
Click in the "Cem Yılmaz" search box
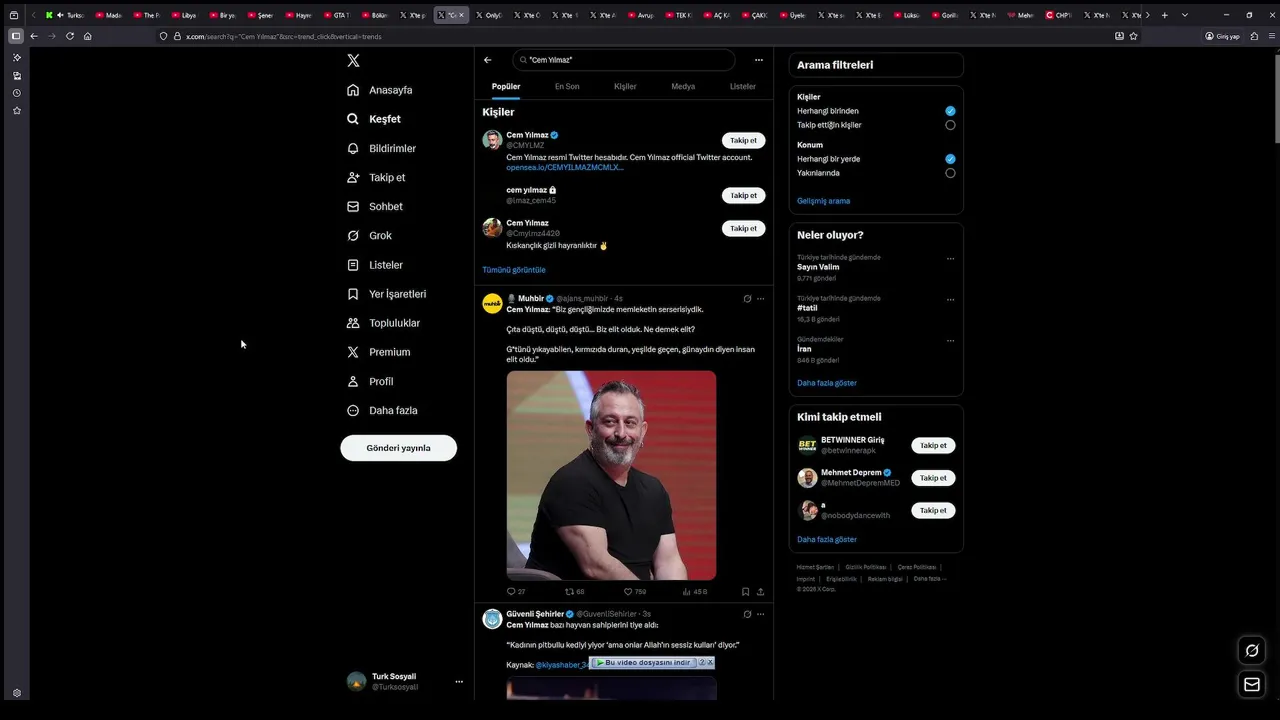[624, 60]
